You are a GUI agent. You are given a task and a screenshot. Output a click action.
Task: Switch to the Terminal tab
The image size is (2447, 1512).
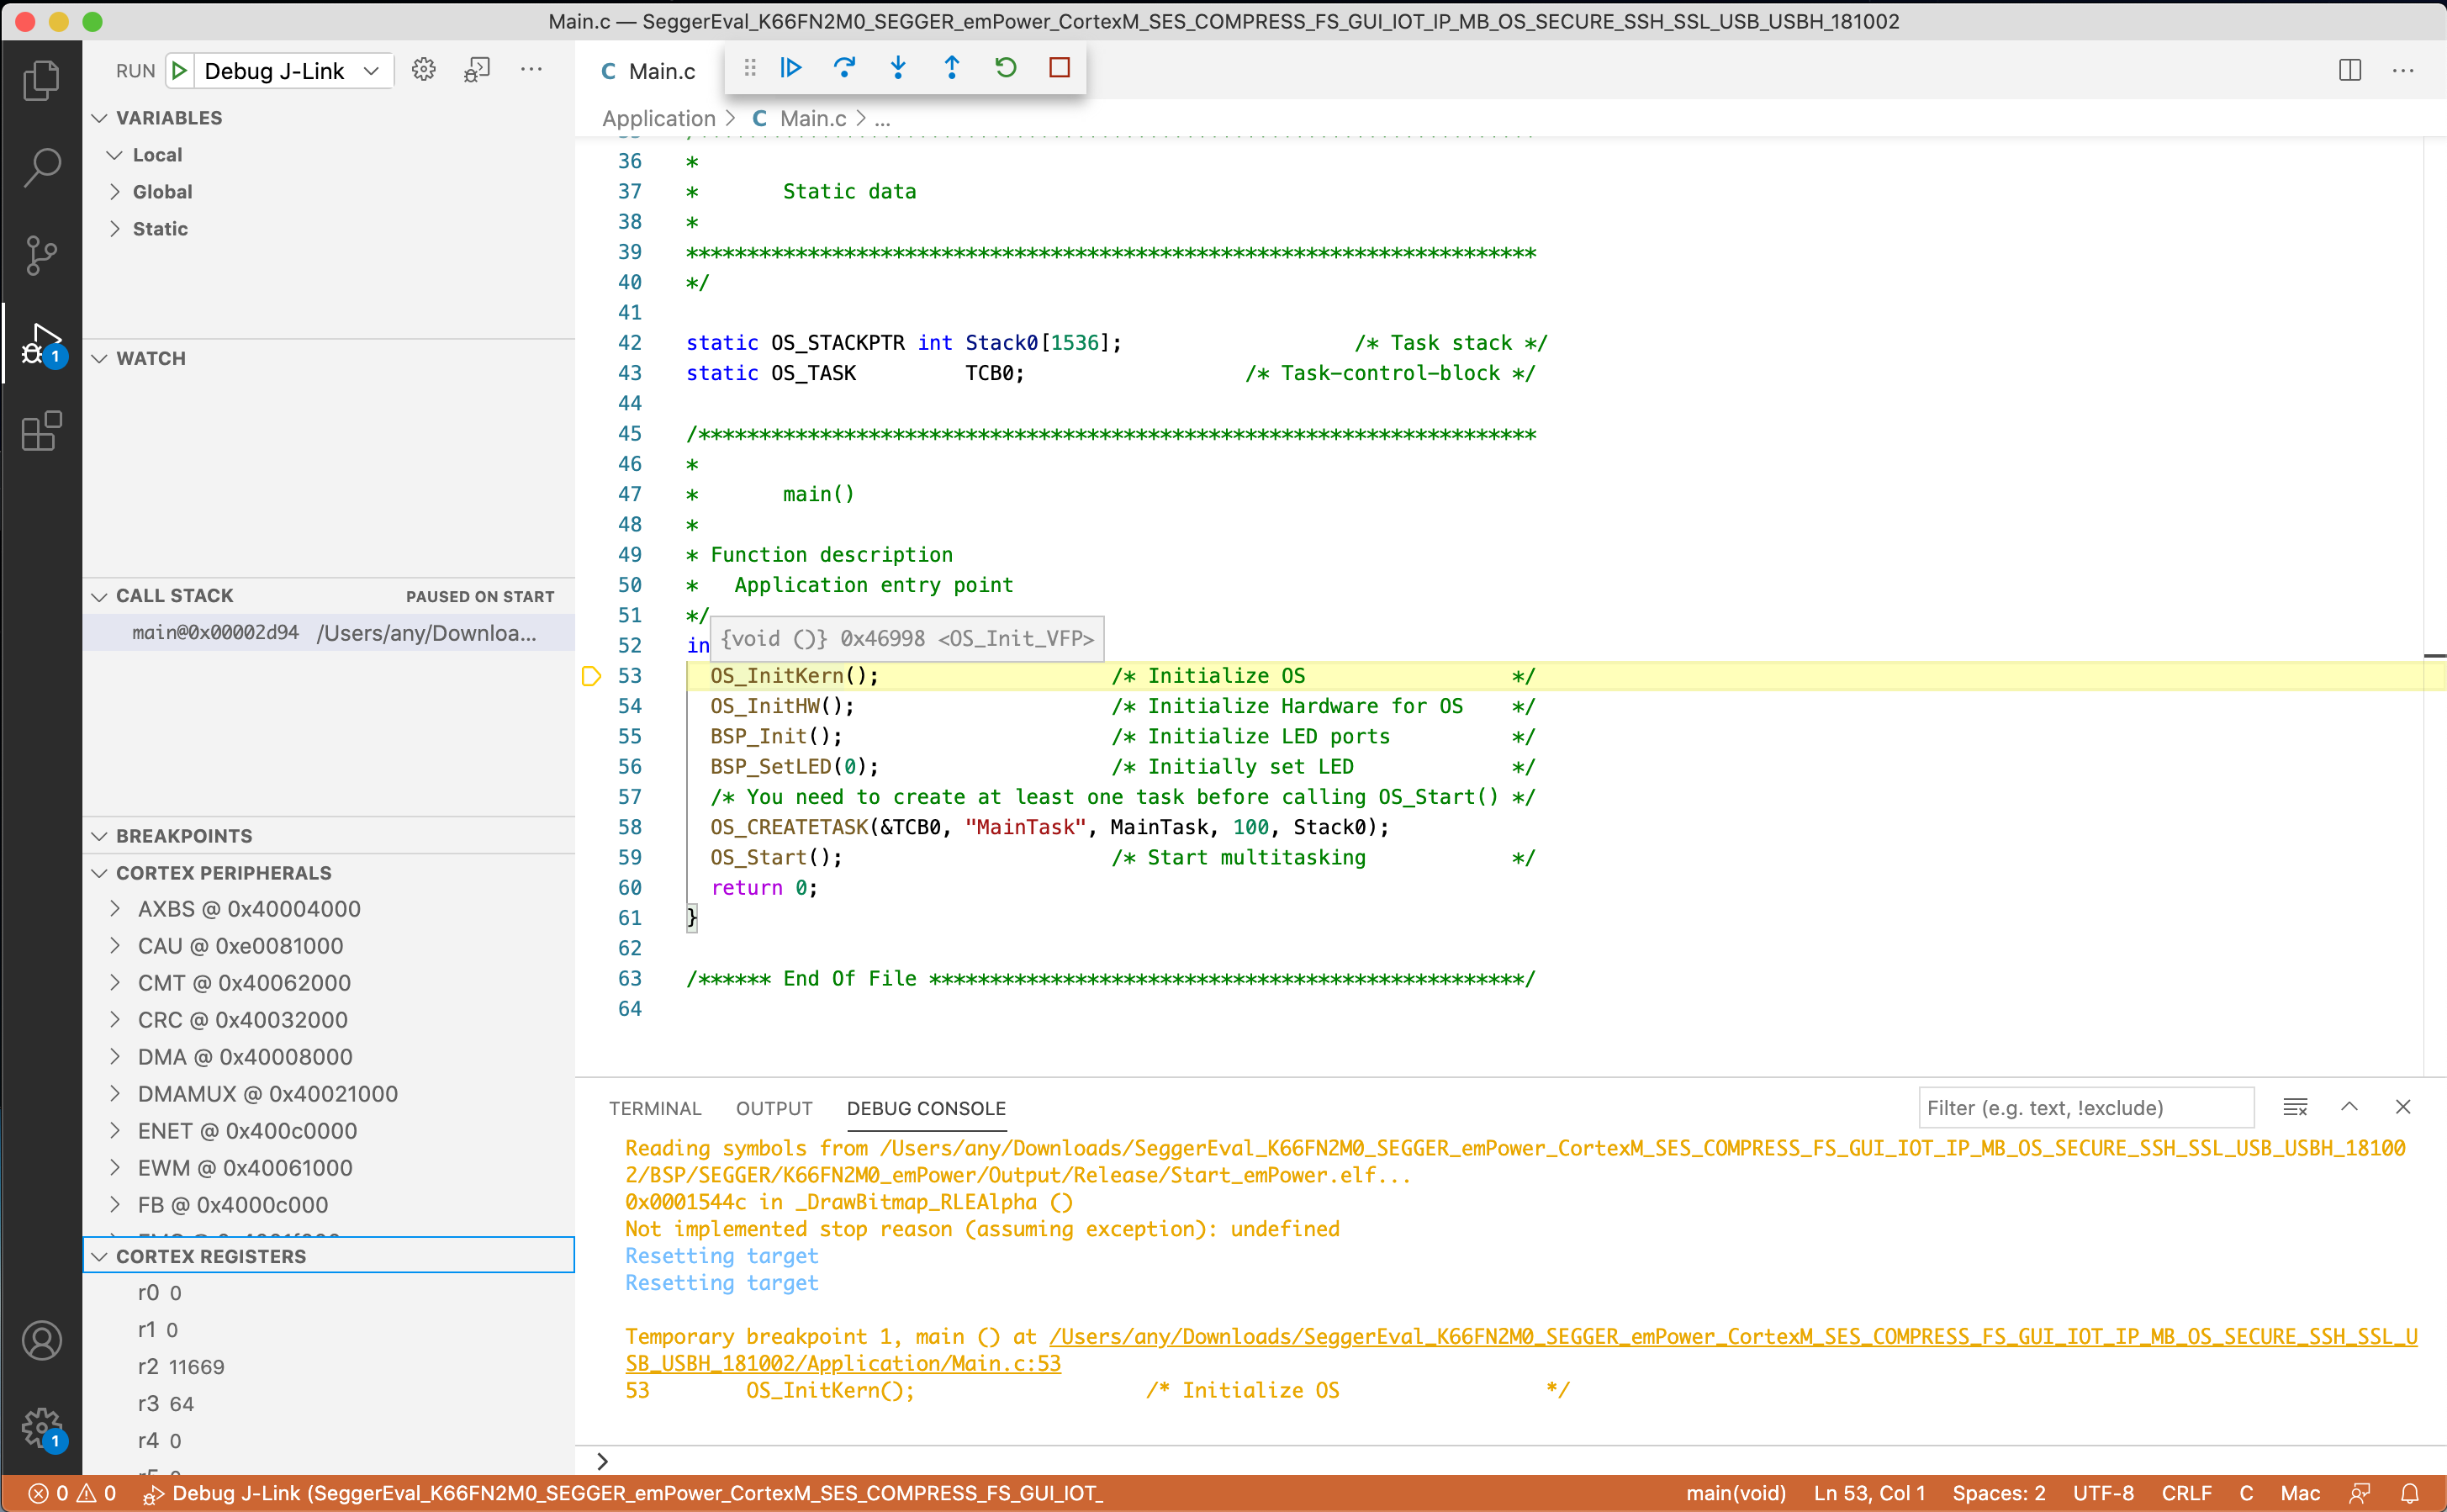pos(655,1108)
